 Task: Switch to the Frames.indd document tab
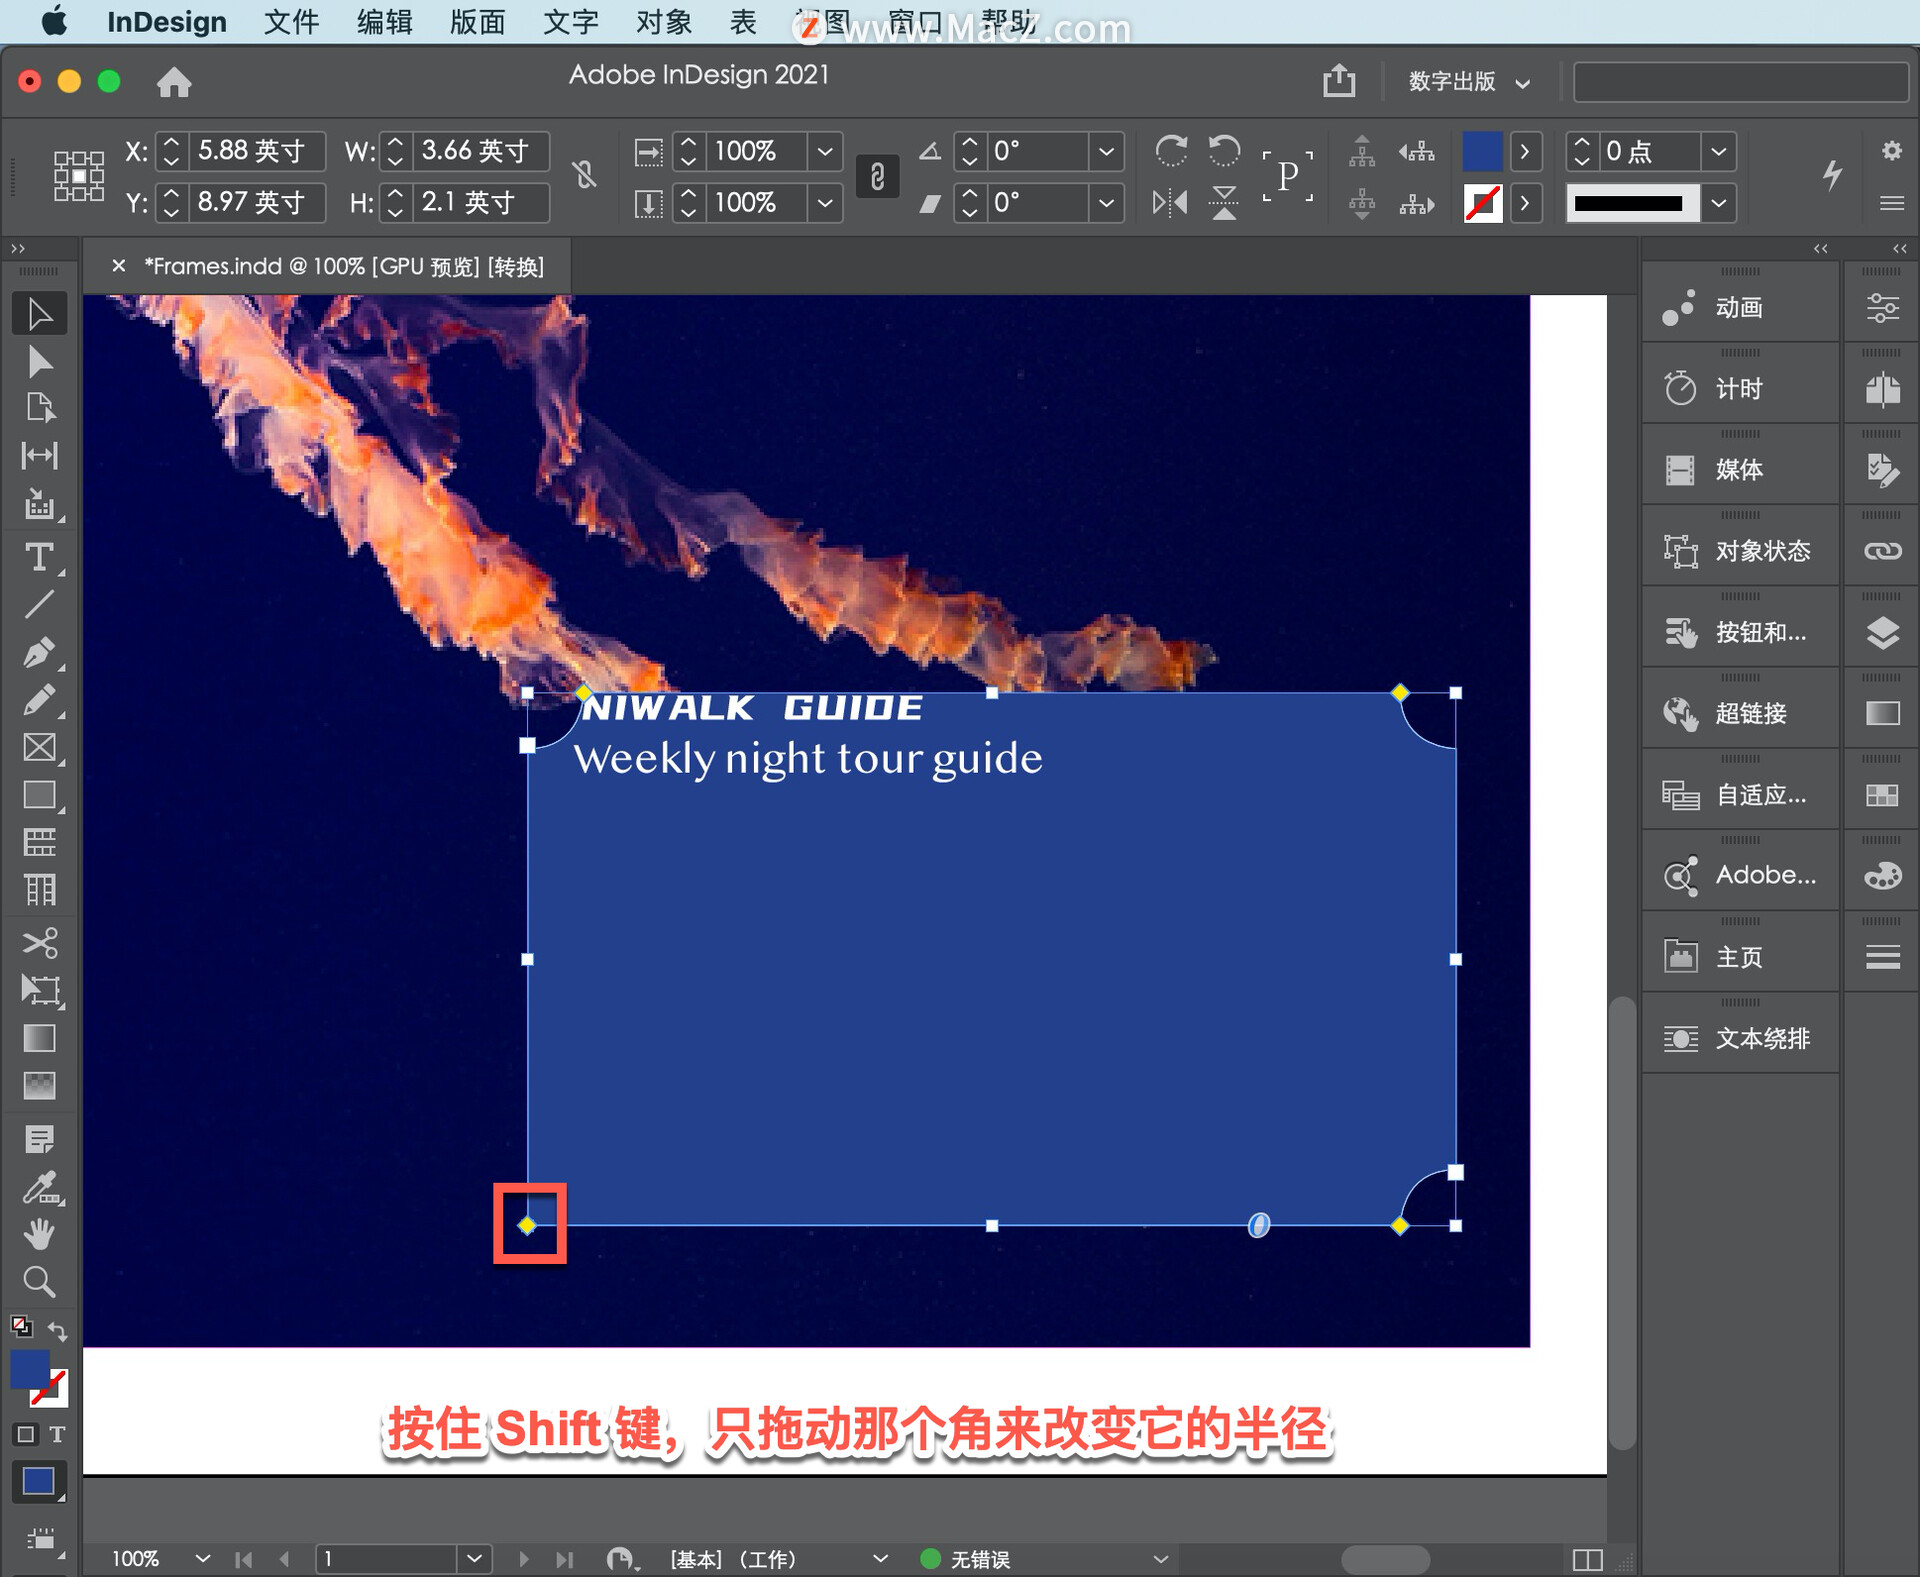point(344,266)
